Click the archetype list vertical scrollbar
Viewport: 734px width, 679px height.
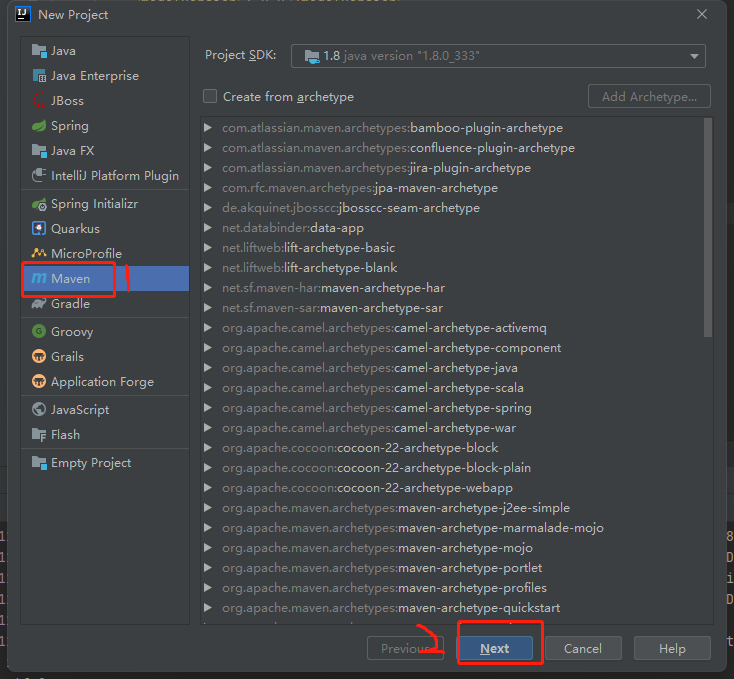(708, 227)
